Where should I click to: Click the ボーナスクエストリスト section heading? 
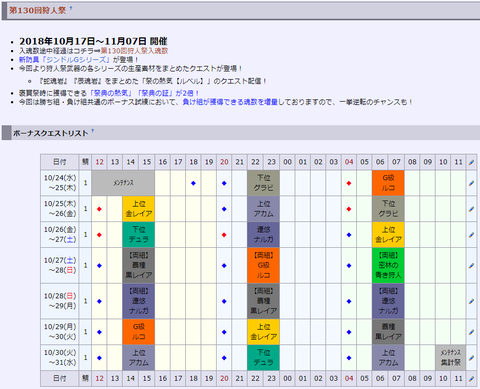coord(50,133)
